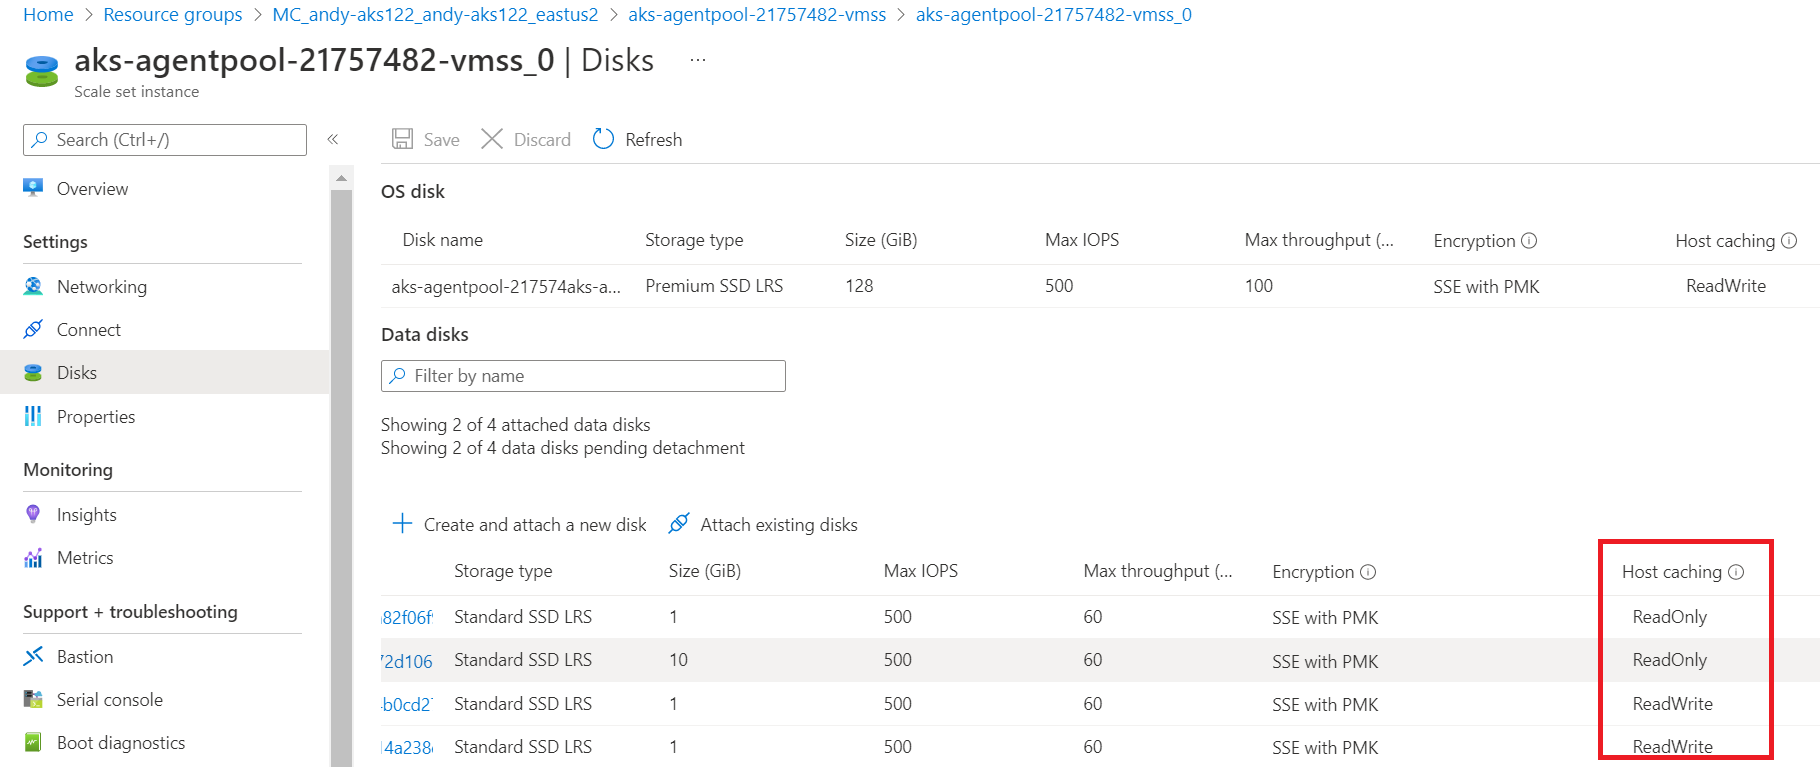Click the sidebar scrollbar up arrow
Viewport: 1820px width, 767px height.
(341, 179)
